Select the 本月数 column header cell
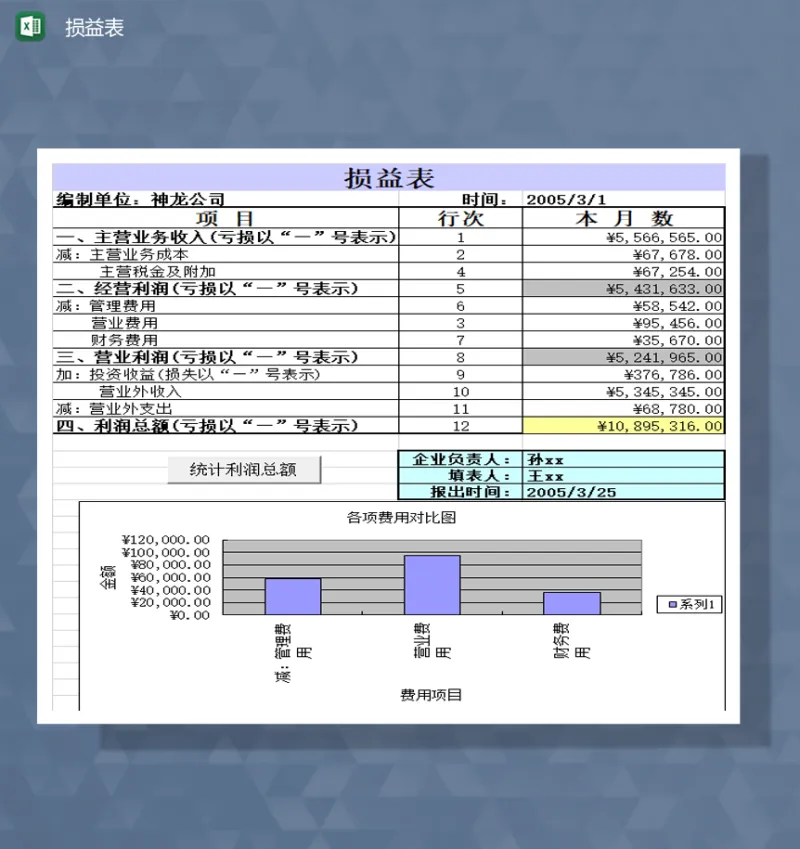Viewport: 800px width, 849px height. (x=622, y=217)
